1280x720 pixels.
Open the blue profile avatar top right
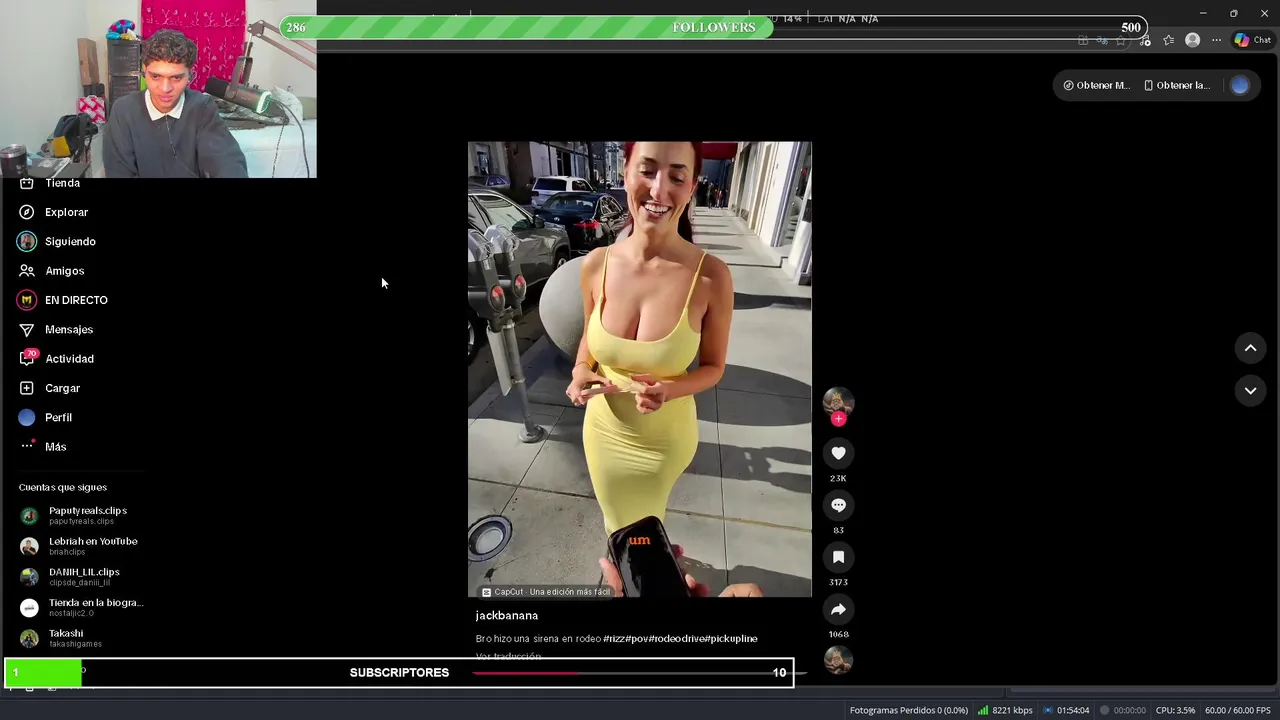tap(1240, 85)
